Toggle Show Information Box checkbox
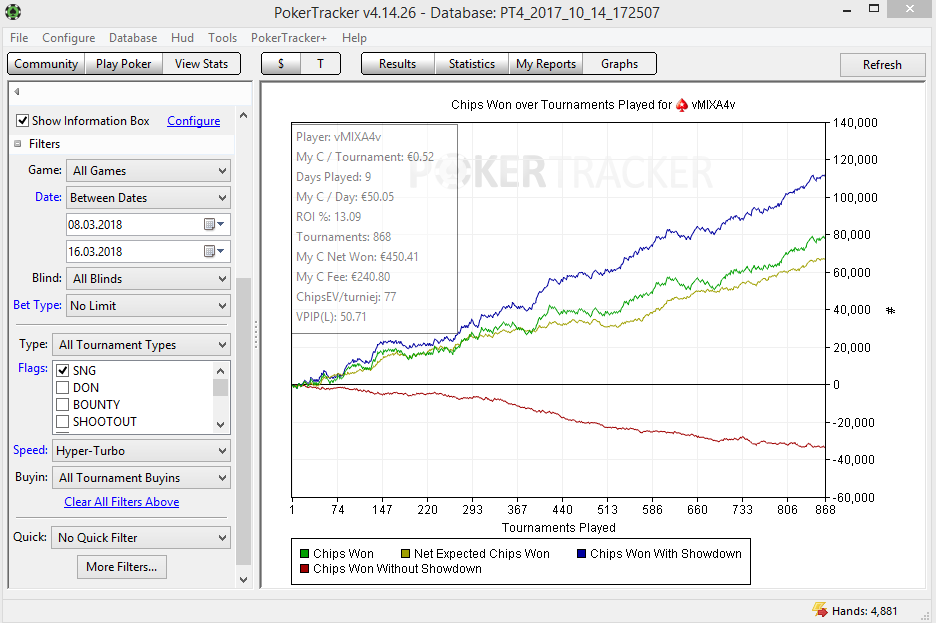This screenshot has width=936, height=623. pyautogui.click(x=22, y=121)
